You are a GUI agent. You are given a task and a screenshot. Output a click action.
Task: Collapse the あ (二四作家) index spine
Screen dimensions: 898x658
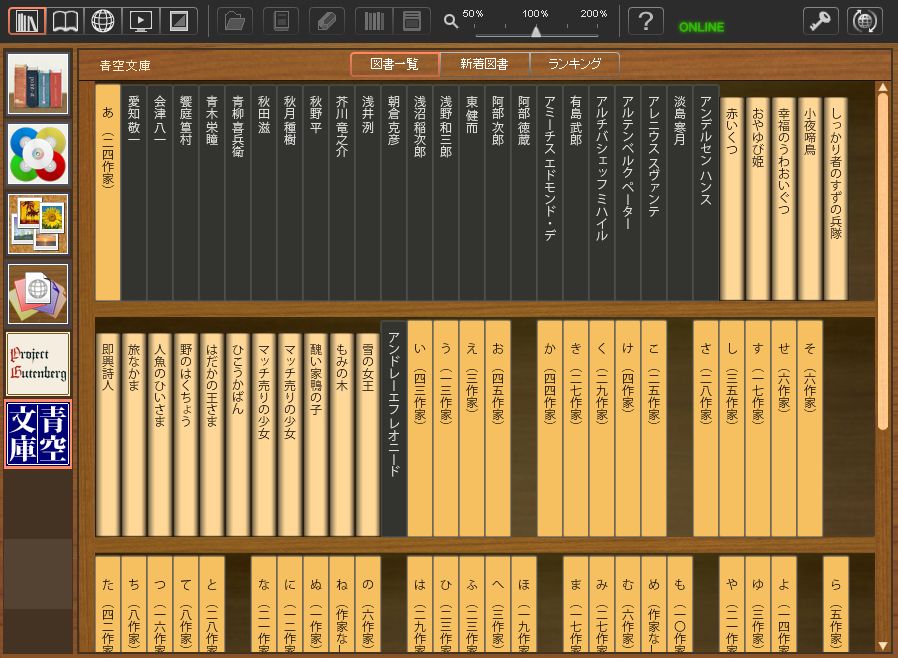(x=108, y=192)
